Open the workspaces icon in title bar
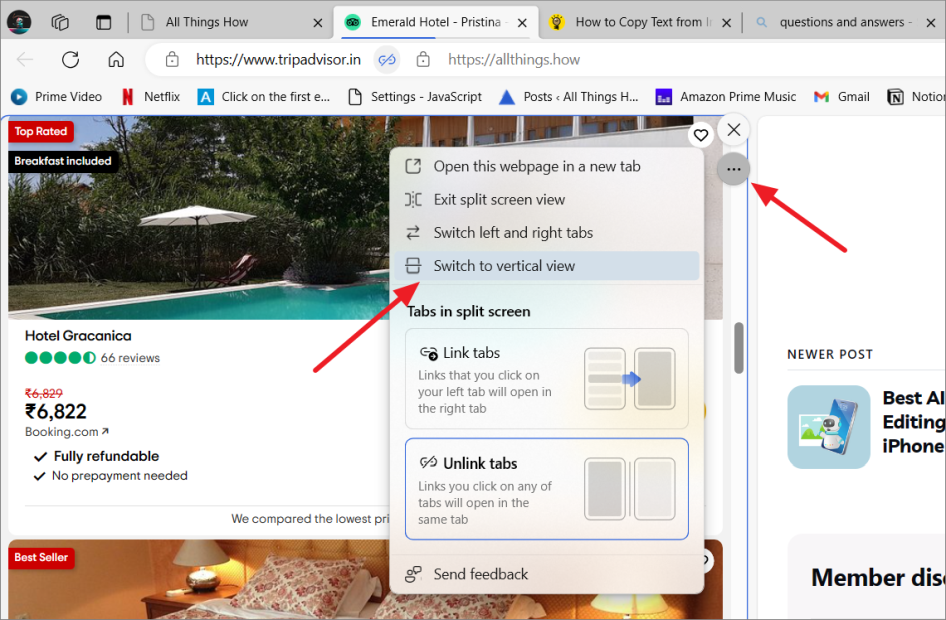Image resolution: width=946 pixels, height=620 pixels. click(60, 22)
